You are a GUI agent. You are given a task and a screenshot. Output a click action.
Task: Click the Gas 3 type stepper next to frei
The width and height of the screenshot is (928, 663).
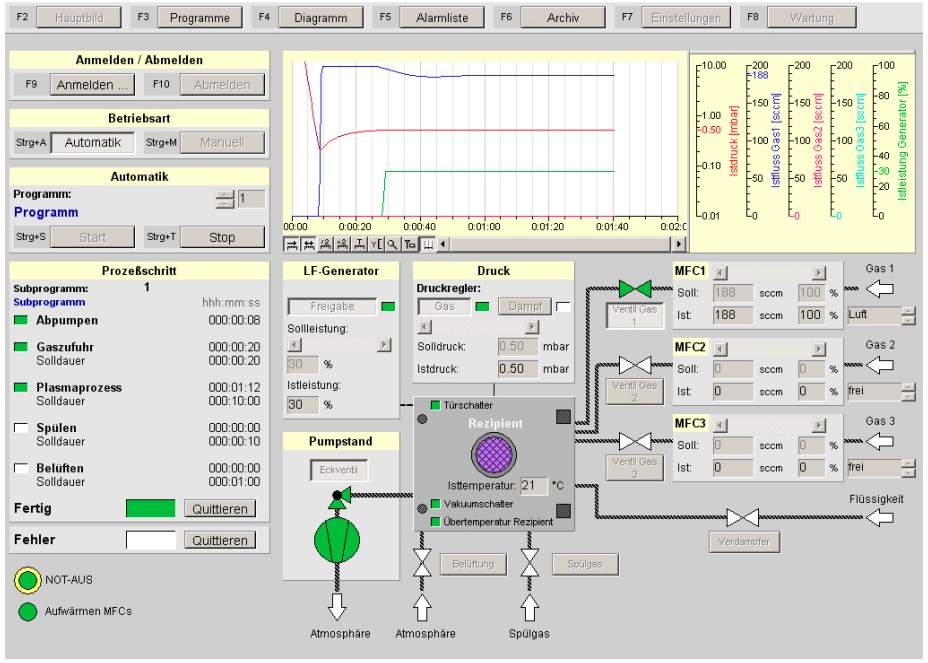point(908,468)
